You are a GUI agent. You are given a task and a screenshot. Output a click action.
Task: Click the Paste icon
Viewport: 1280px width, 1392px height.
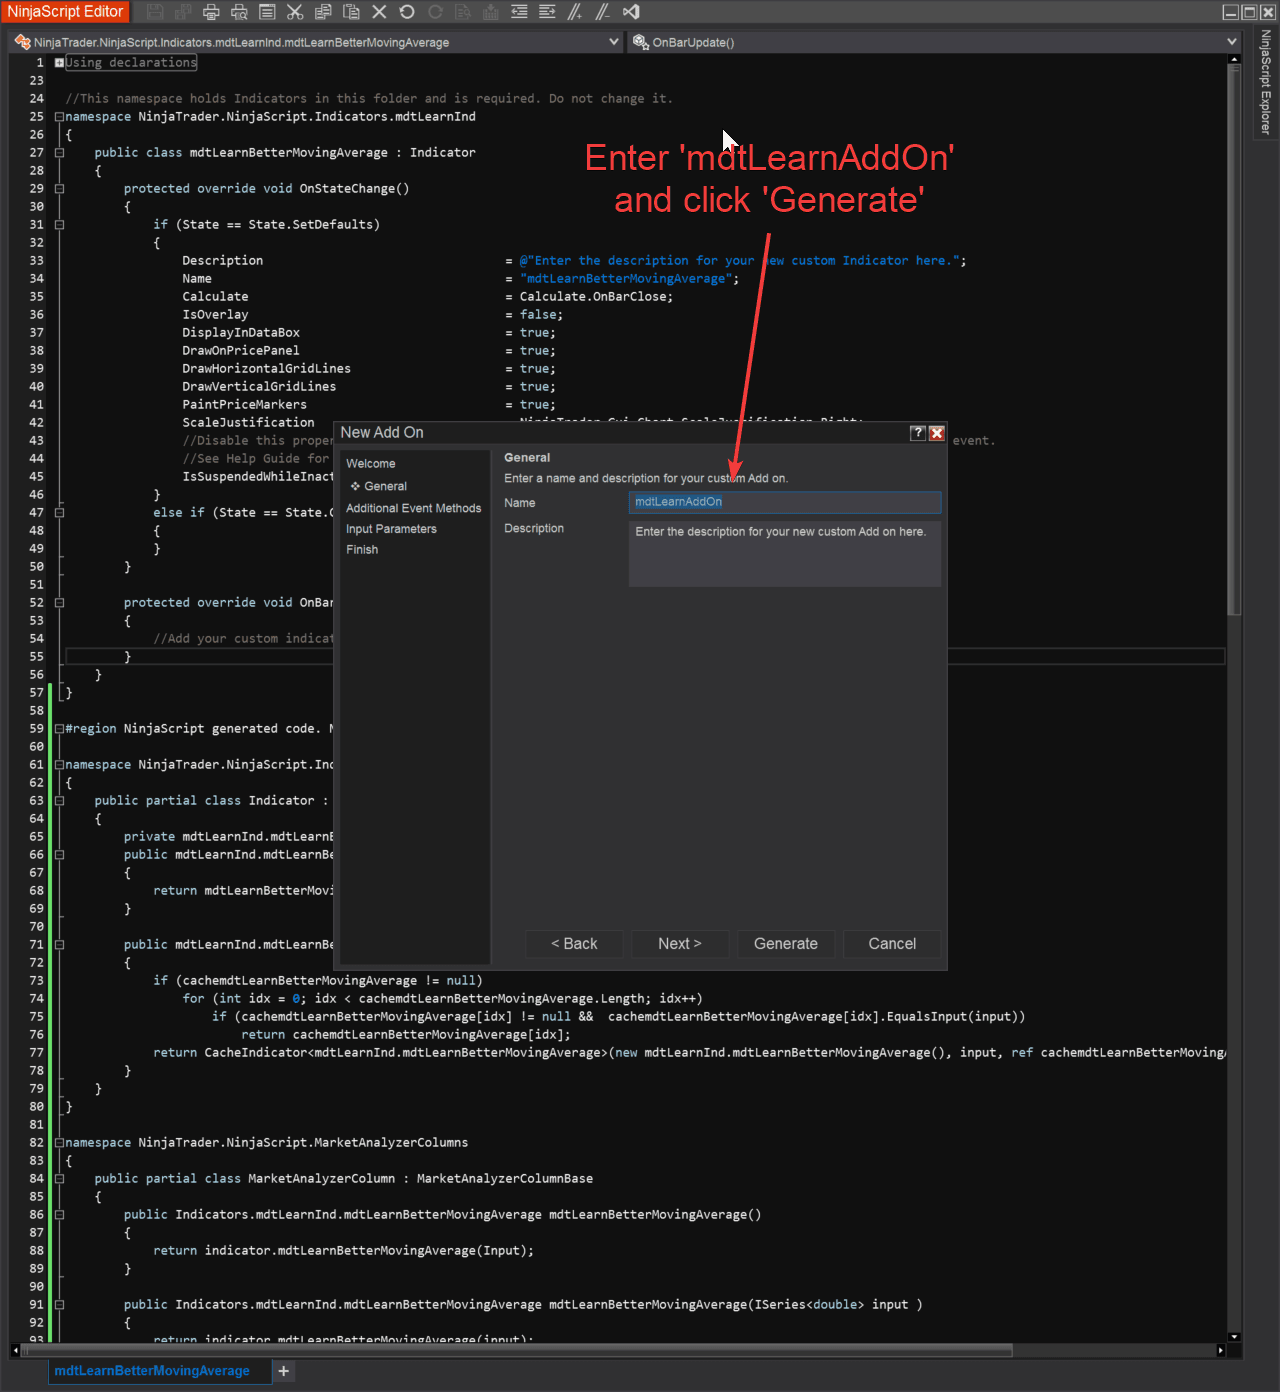[x=351, y=12]
